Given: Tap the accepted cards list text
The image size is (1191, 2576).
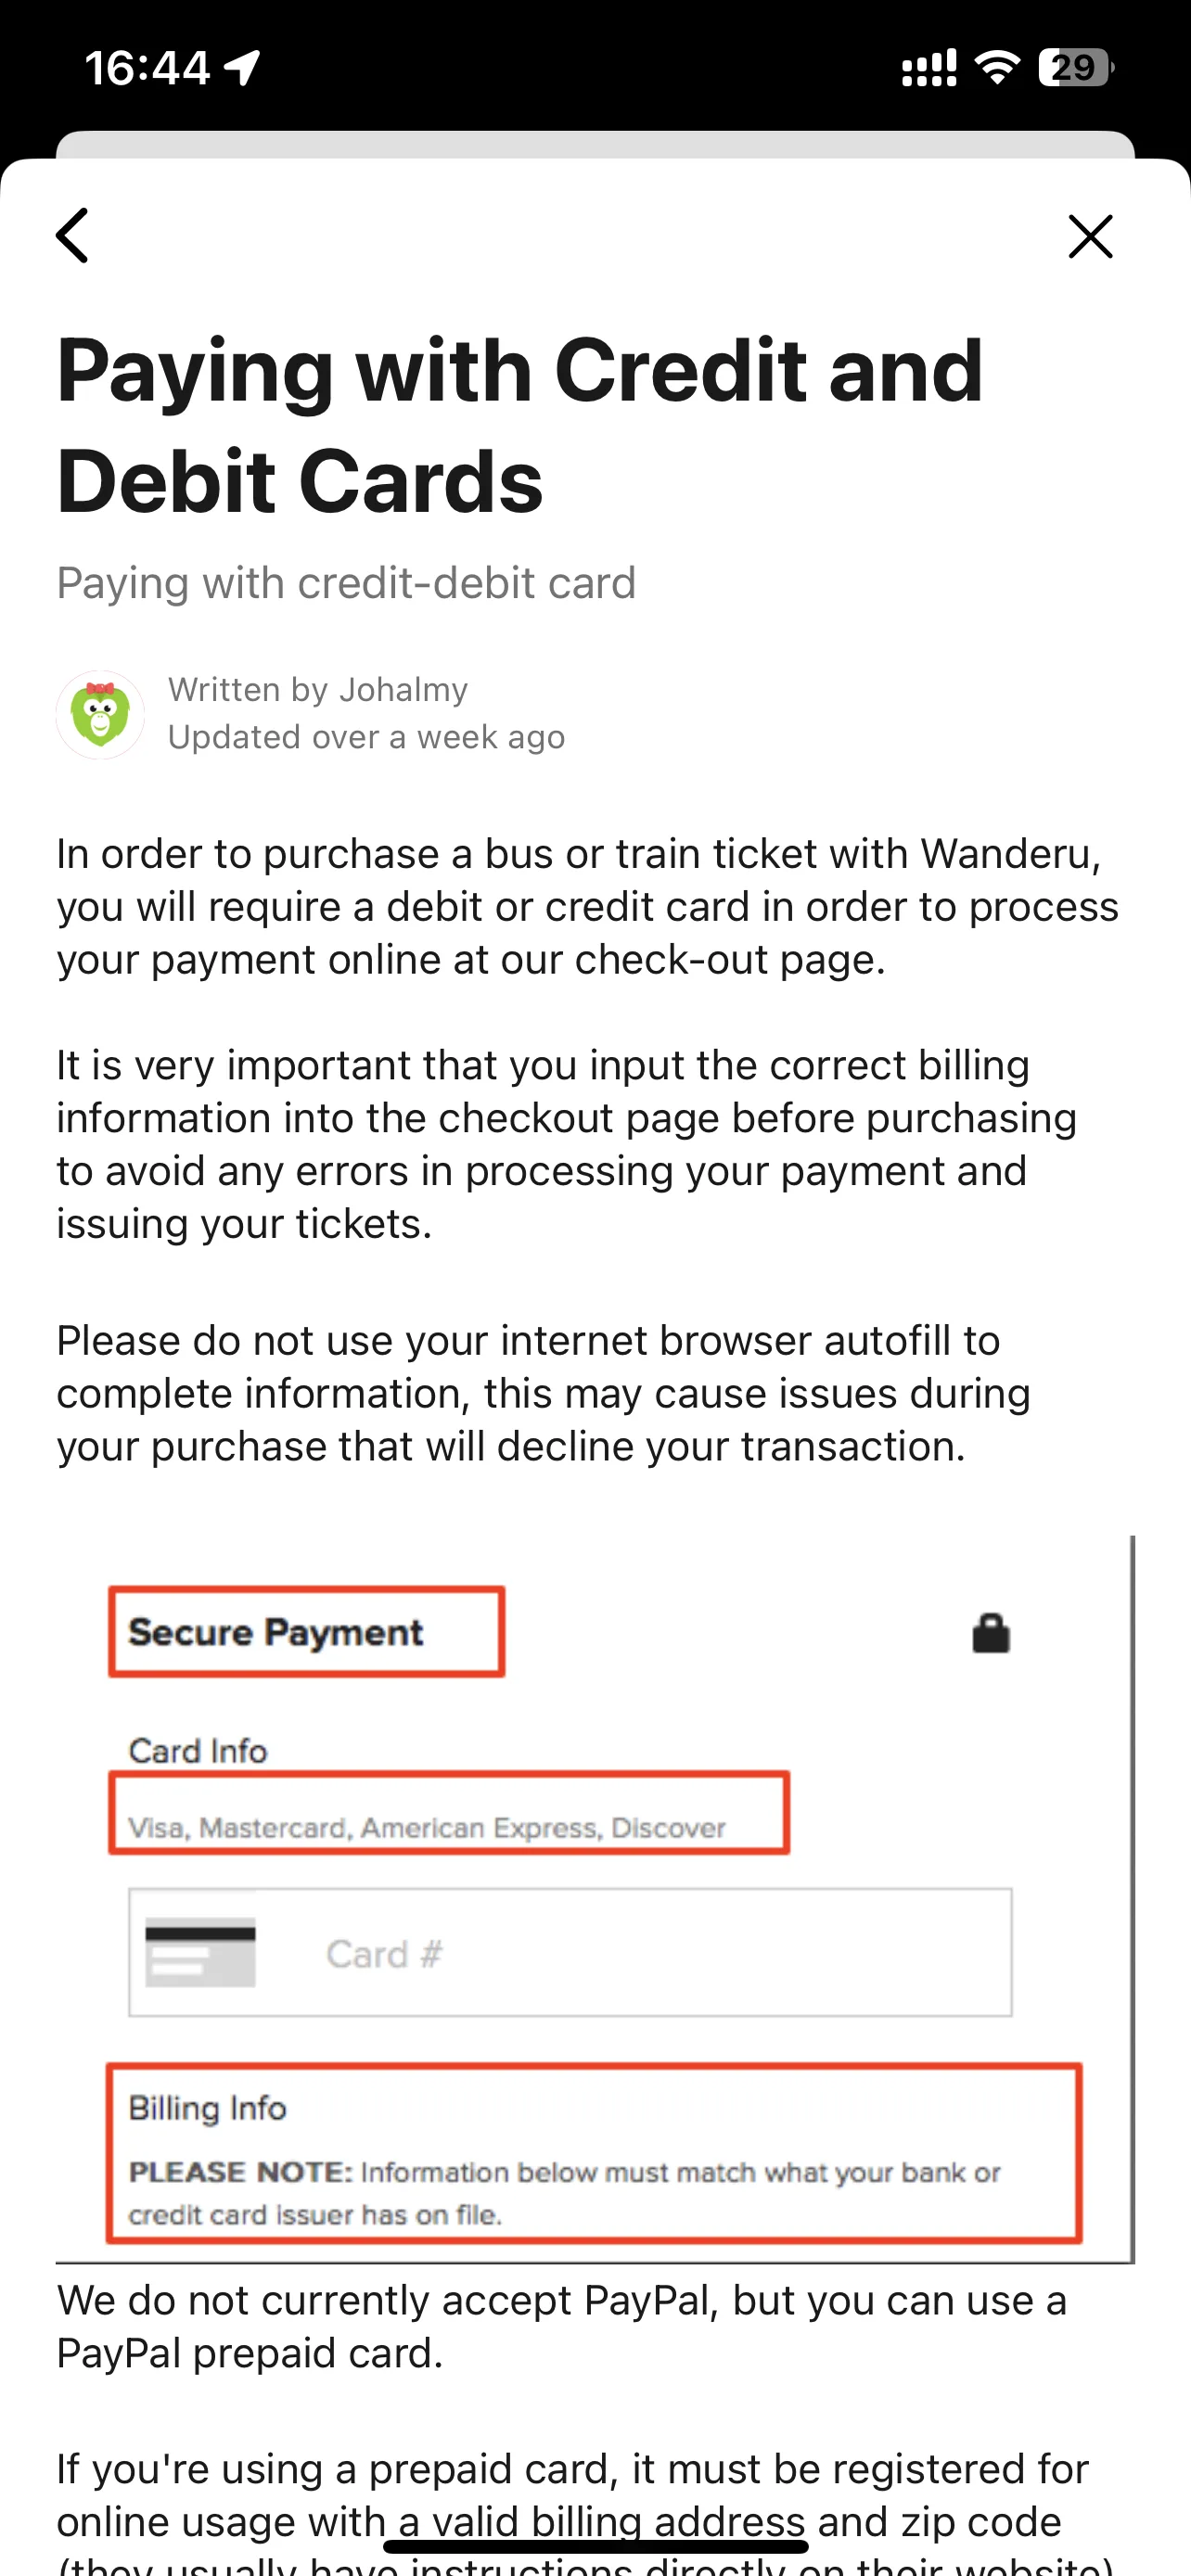Looking at the screenshot, I should click(427, 1828).
